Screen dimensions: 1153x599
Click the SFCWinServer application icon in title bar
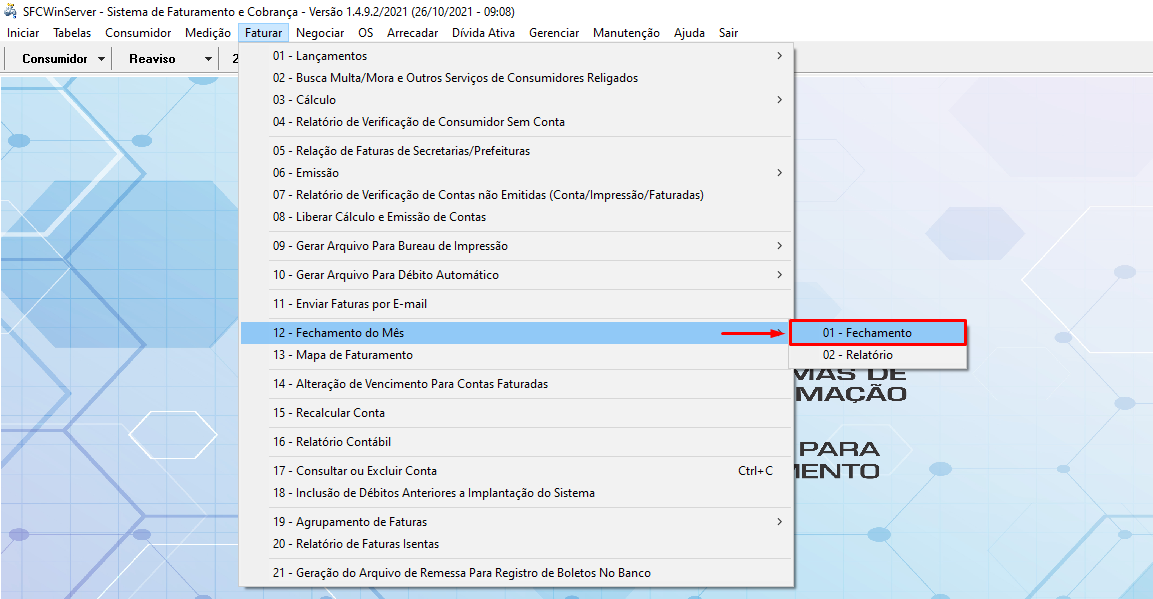pyautogui.click(x=11, y=11)
